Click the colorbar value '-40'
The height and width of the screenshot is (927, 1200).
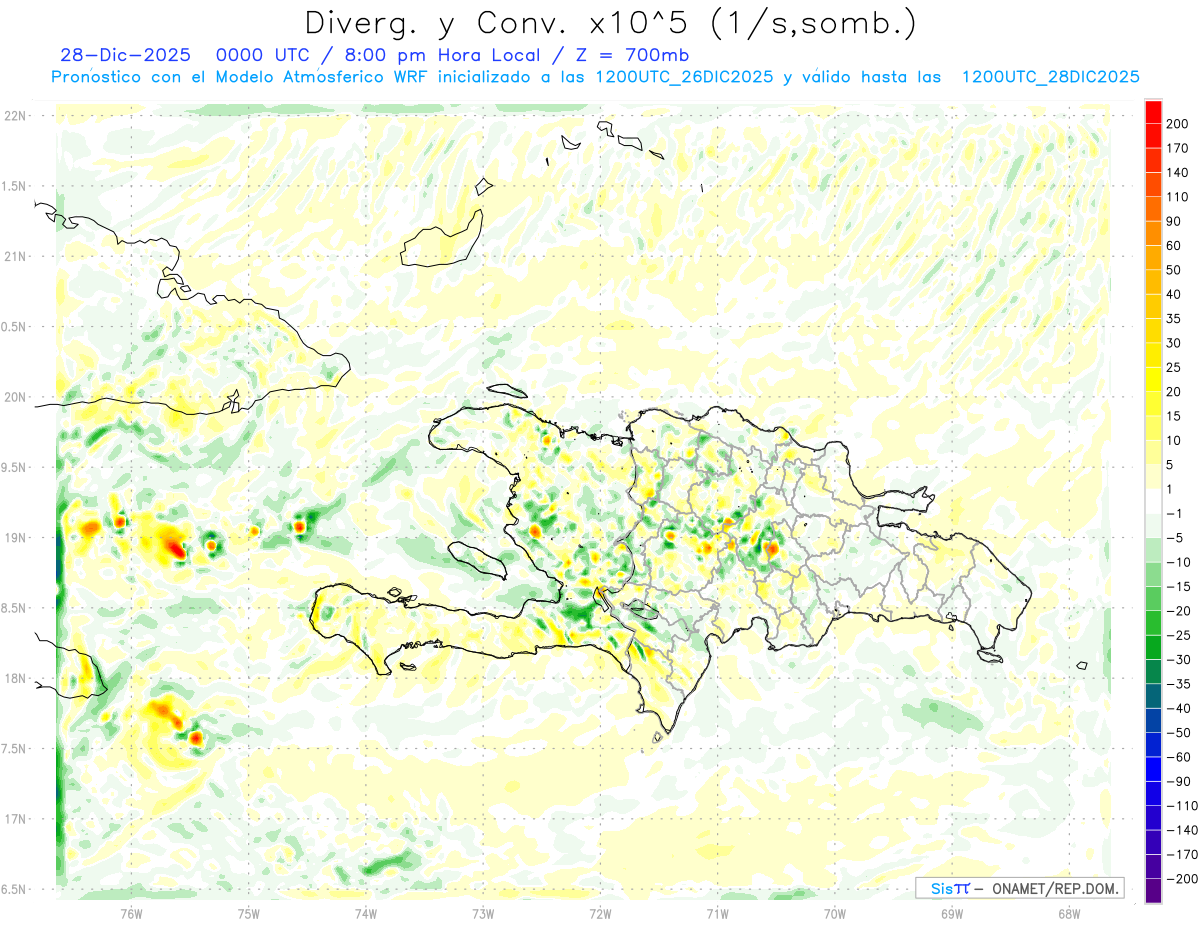click(x=1178, y=708)
